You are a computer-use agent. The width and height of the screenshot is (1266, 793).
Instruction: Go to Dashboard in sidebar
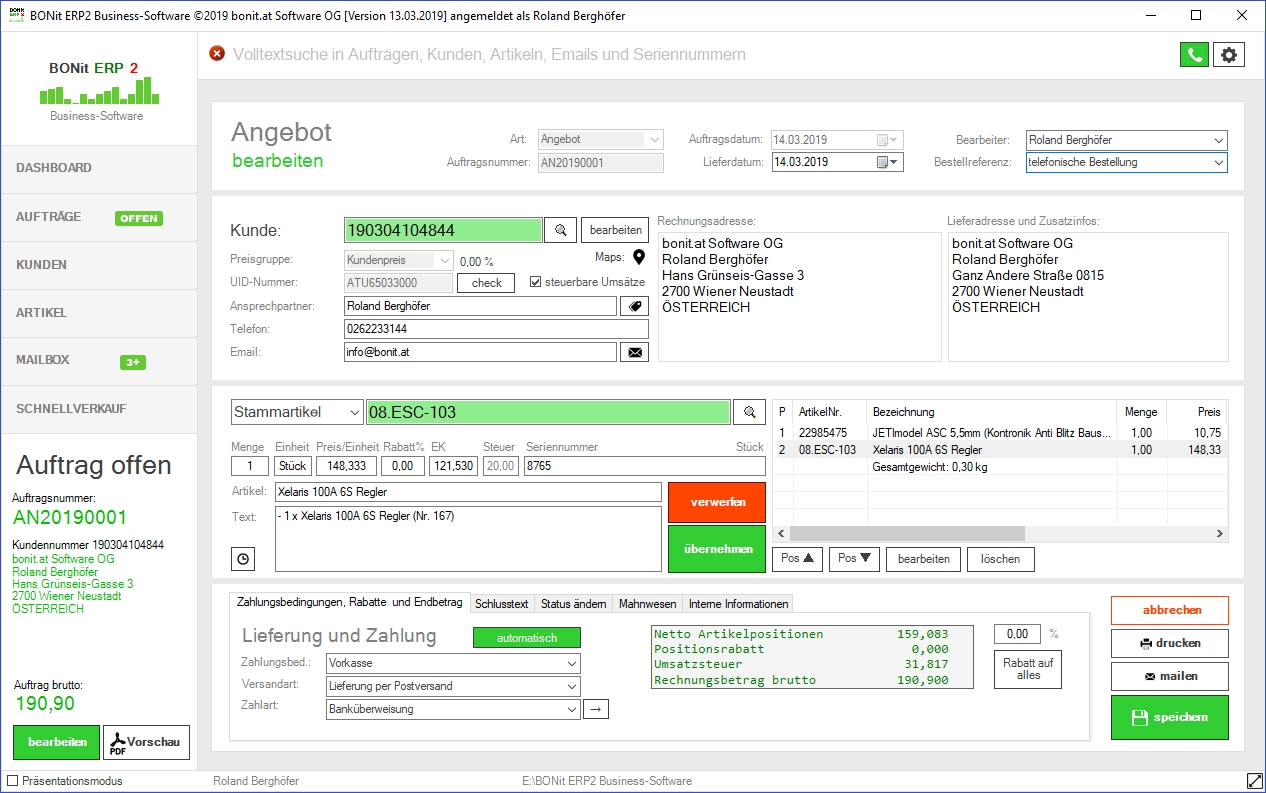point(99,168)
